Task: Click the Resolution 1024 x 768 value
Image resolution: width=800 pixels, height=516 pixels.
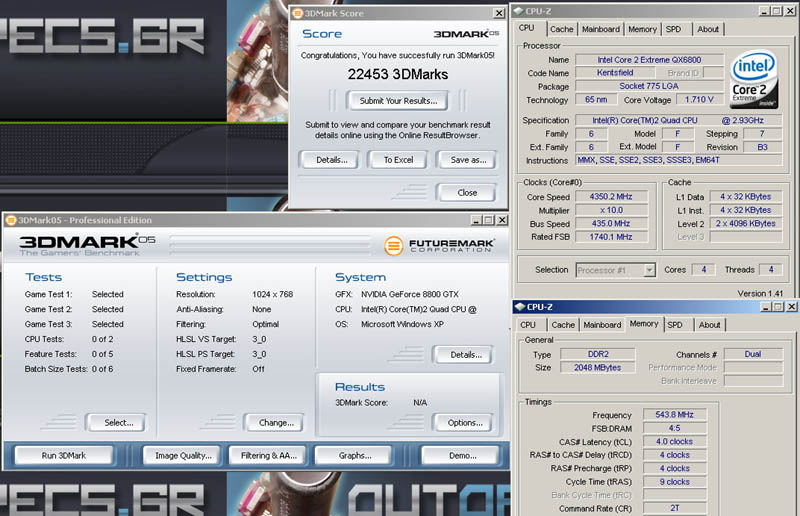Action: (x=272, y=294)
